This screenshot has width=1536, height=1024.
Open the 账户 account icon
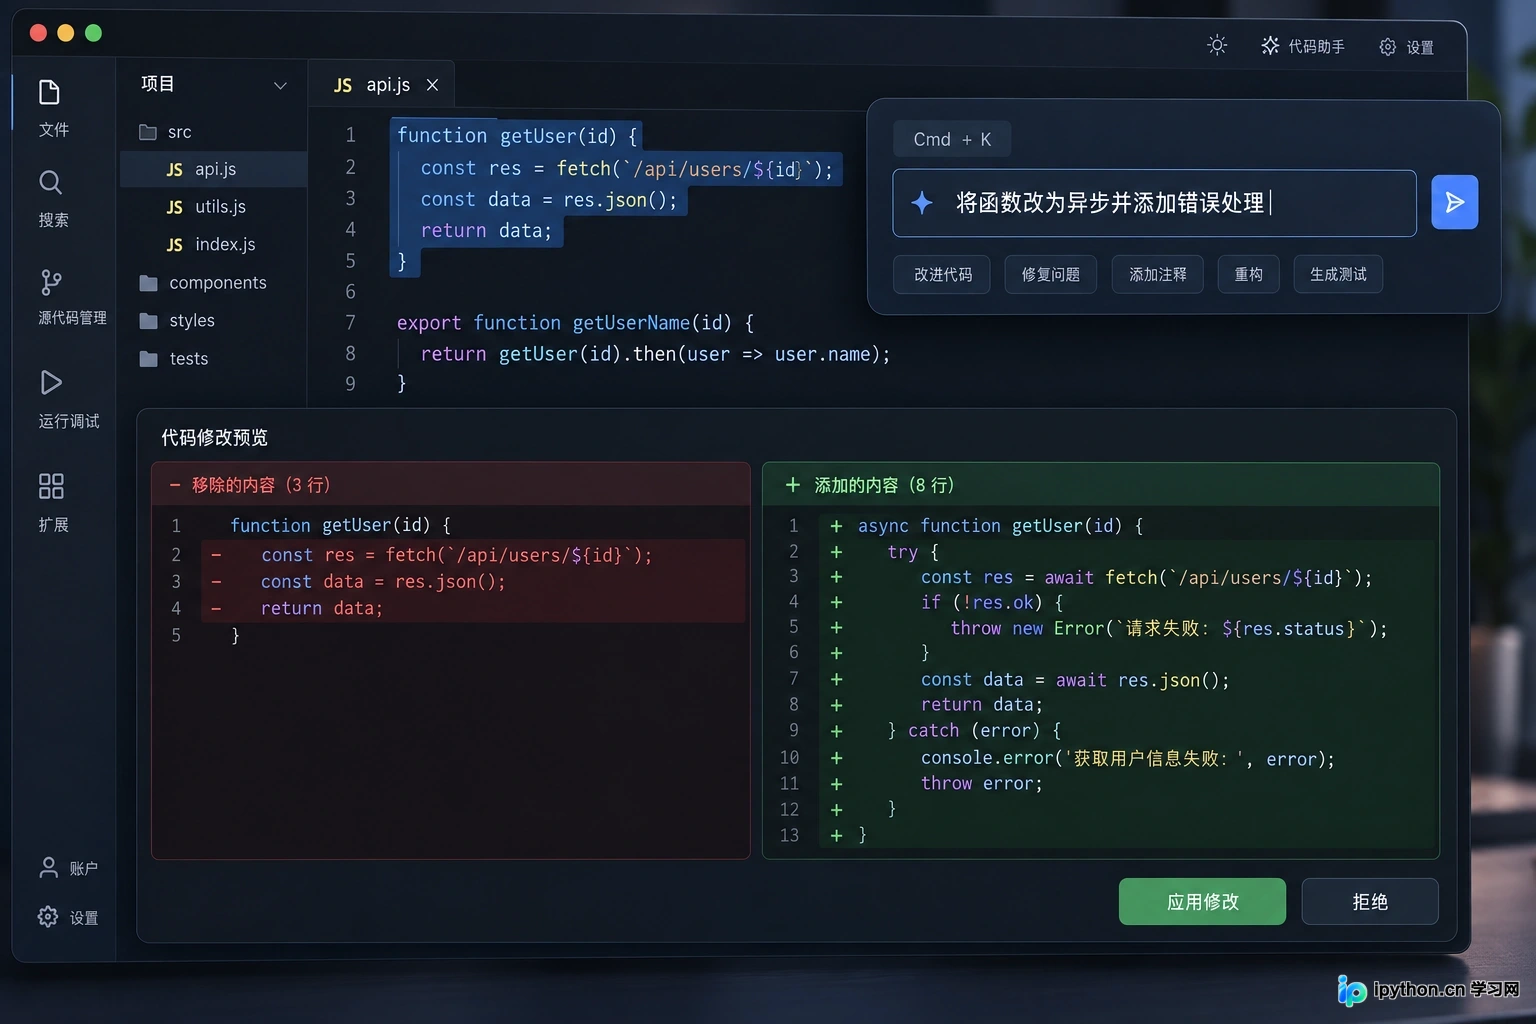tap(48, 867)
